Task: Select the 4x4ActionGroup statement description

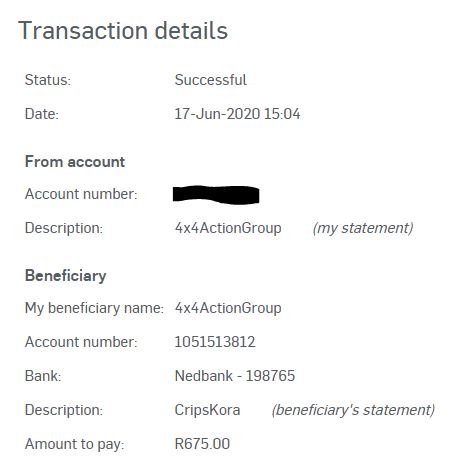Action: pos(228,228)
